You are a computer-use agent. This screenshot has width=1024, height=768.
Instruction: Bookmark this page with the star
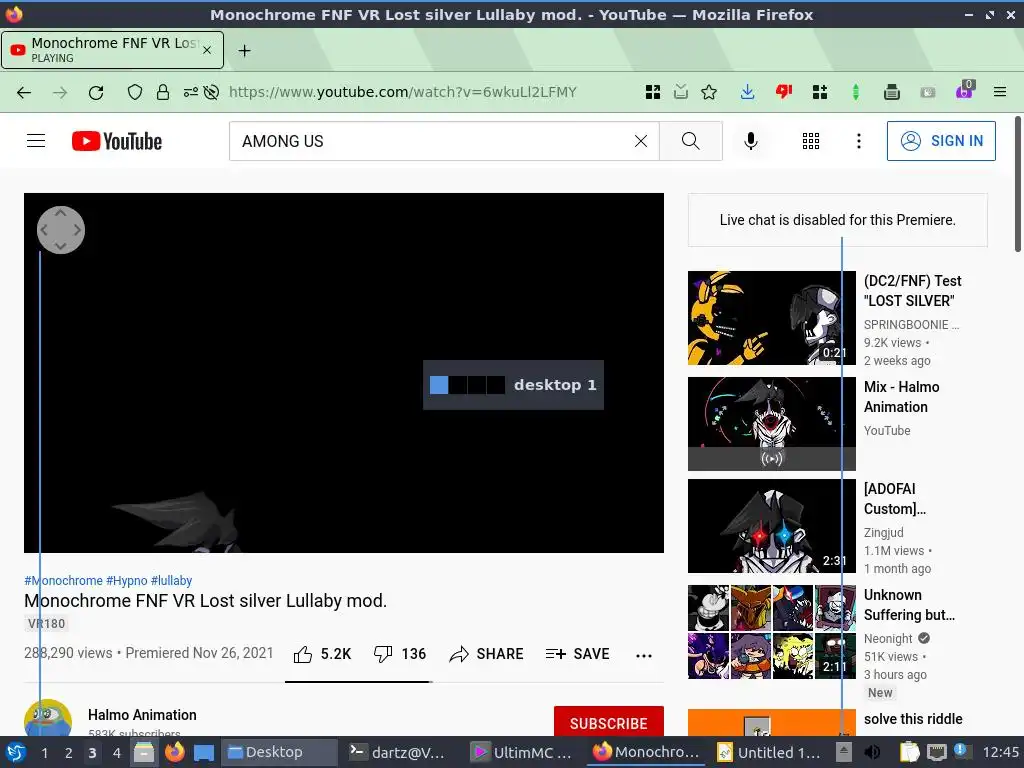[709, 93]
